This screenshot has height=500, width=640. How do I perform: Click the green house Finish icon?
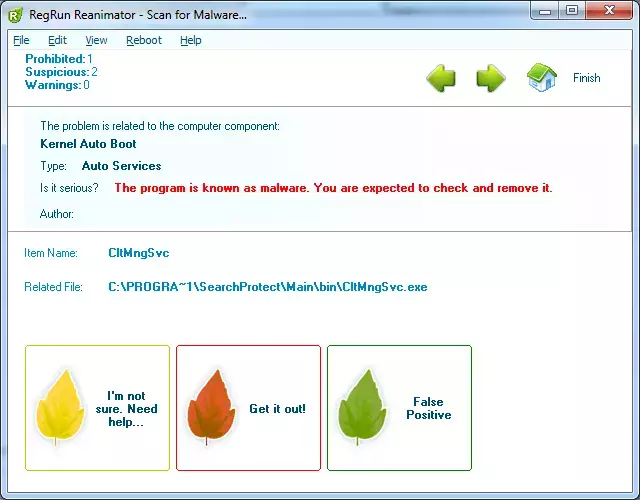tap(542, 77)
